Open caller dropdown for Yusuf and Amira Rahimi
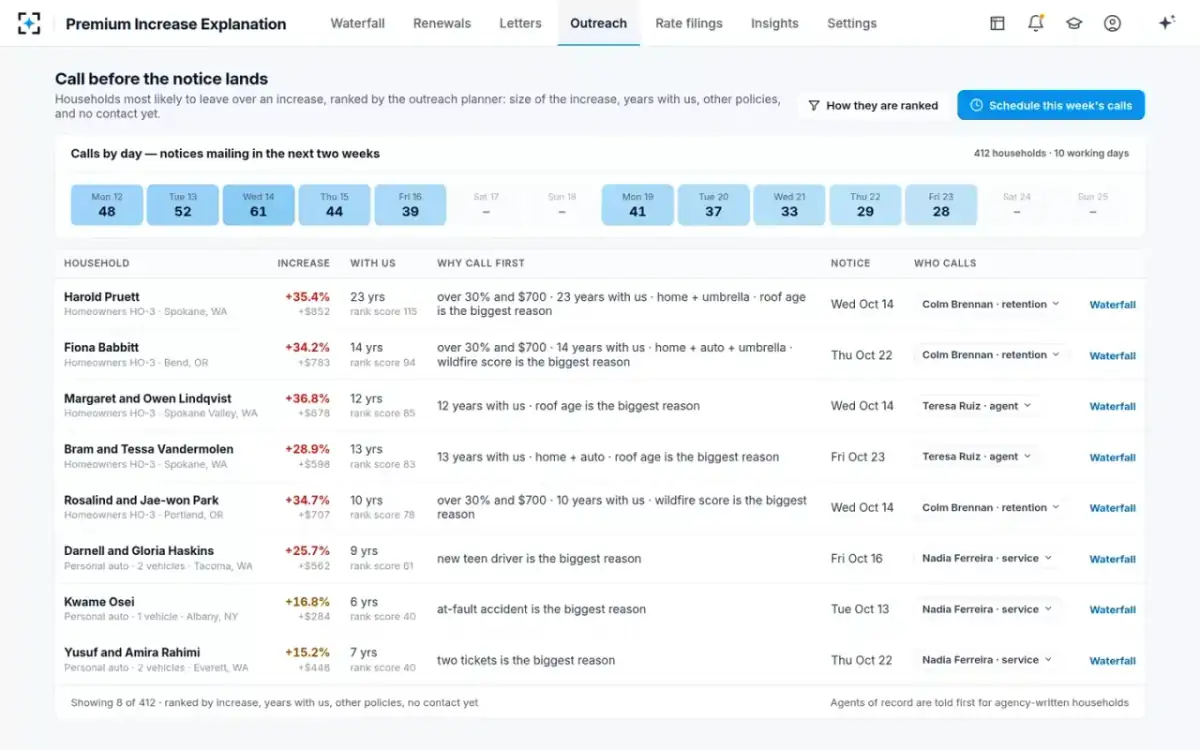This screenshot has width=1200, height=750. click(987, 660)
